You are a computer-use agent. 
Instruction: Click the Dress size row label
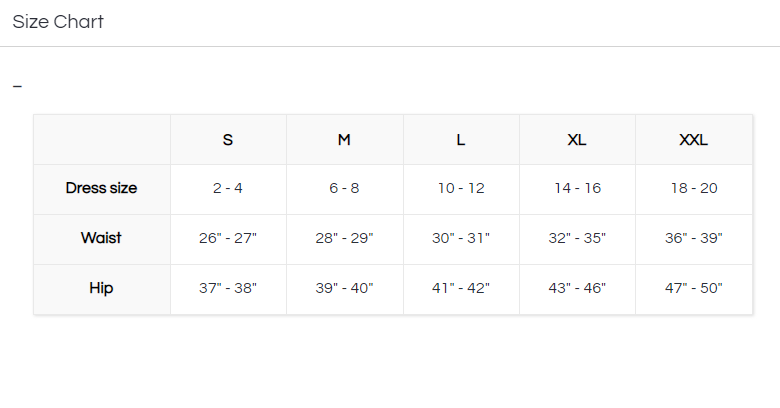coord(101,188)
